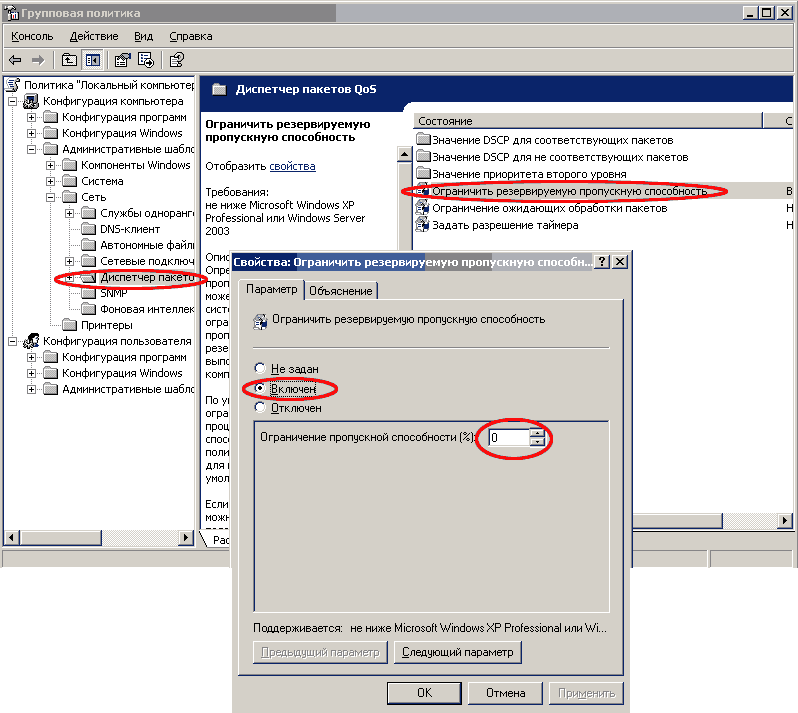Screen dimensions: 798x713
Task: Click the tree pane scroll-left arrow
Action: click(12, 537)
